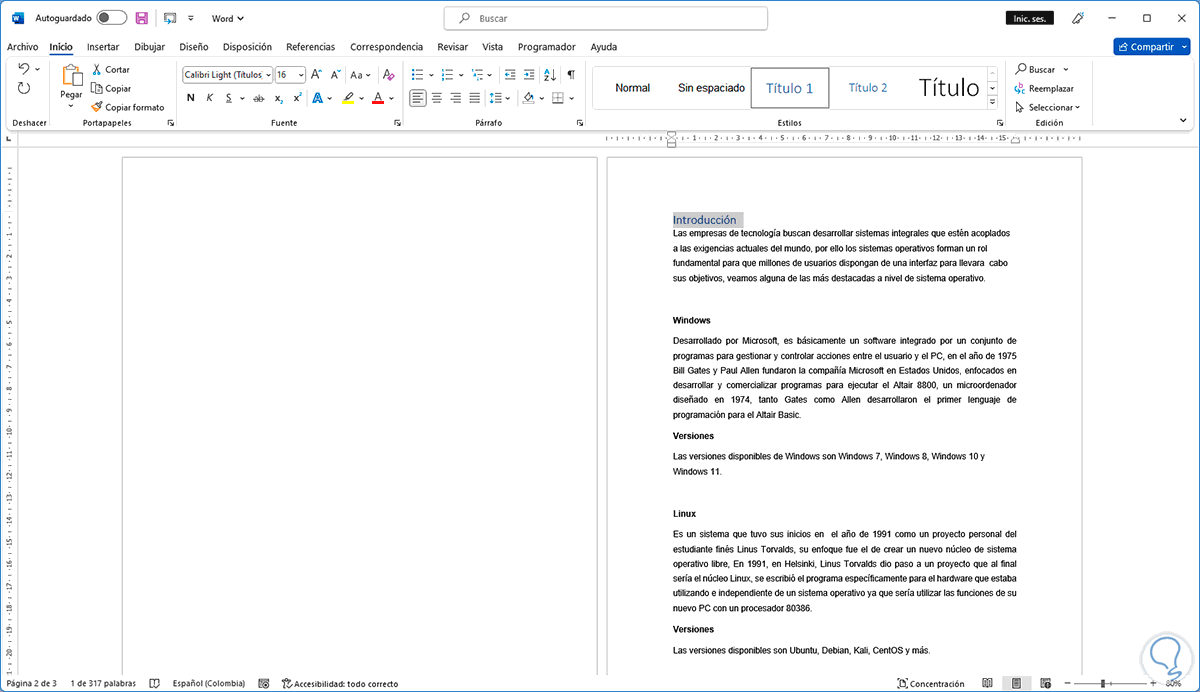This screenshot has width=1200, height=692.
Task: Open the multilevel list dropdown
Action: coord(491,74)
